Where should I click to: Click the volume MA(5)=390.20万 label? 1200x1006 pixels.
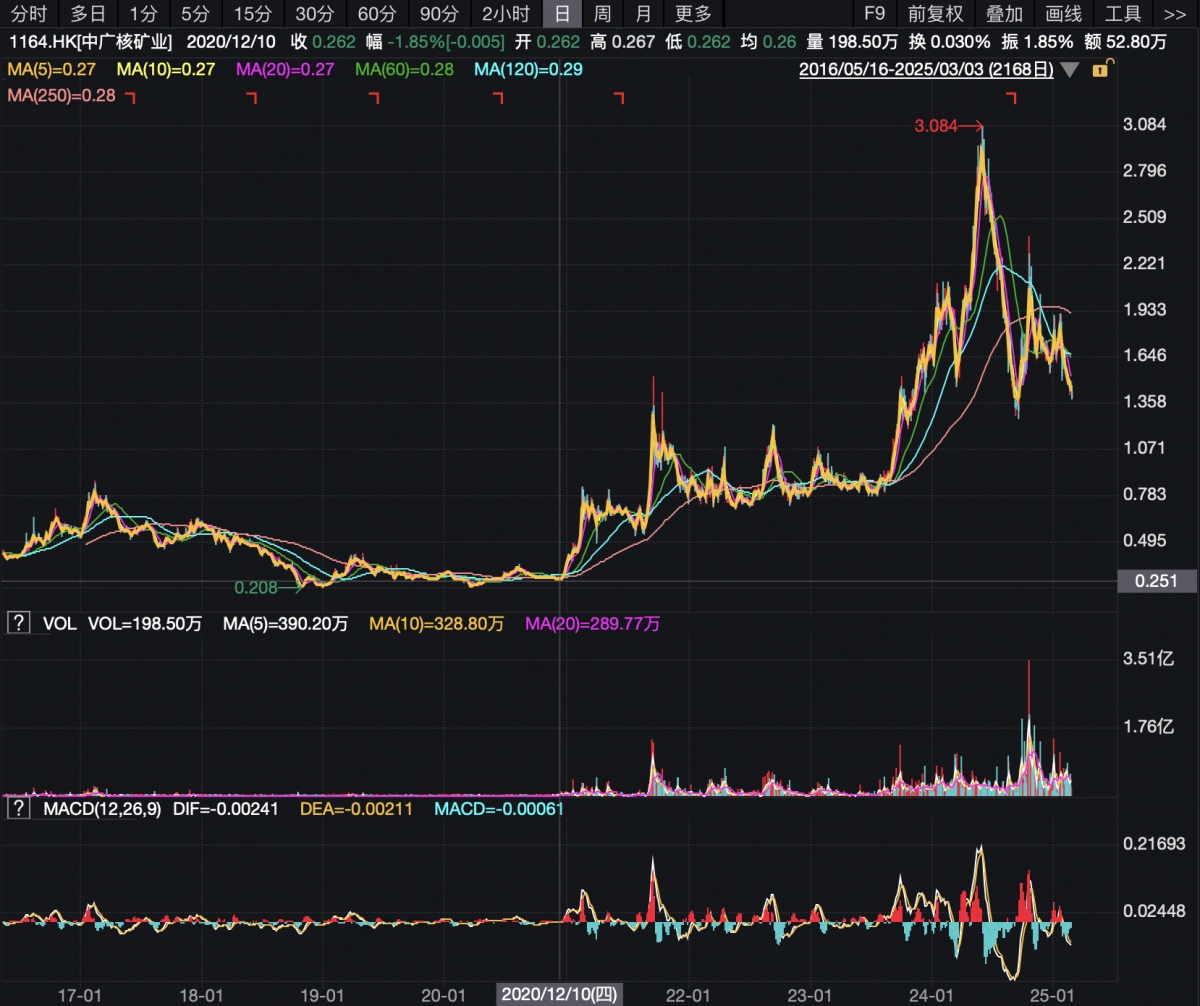click(x=285, y=624)
